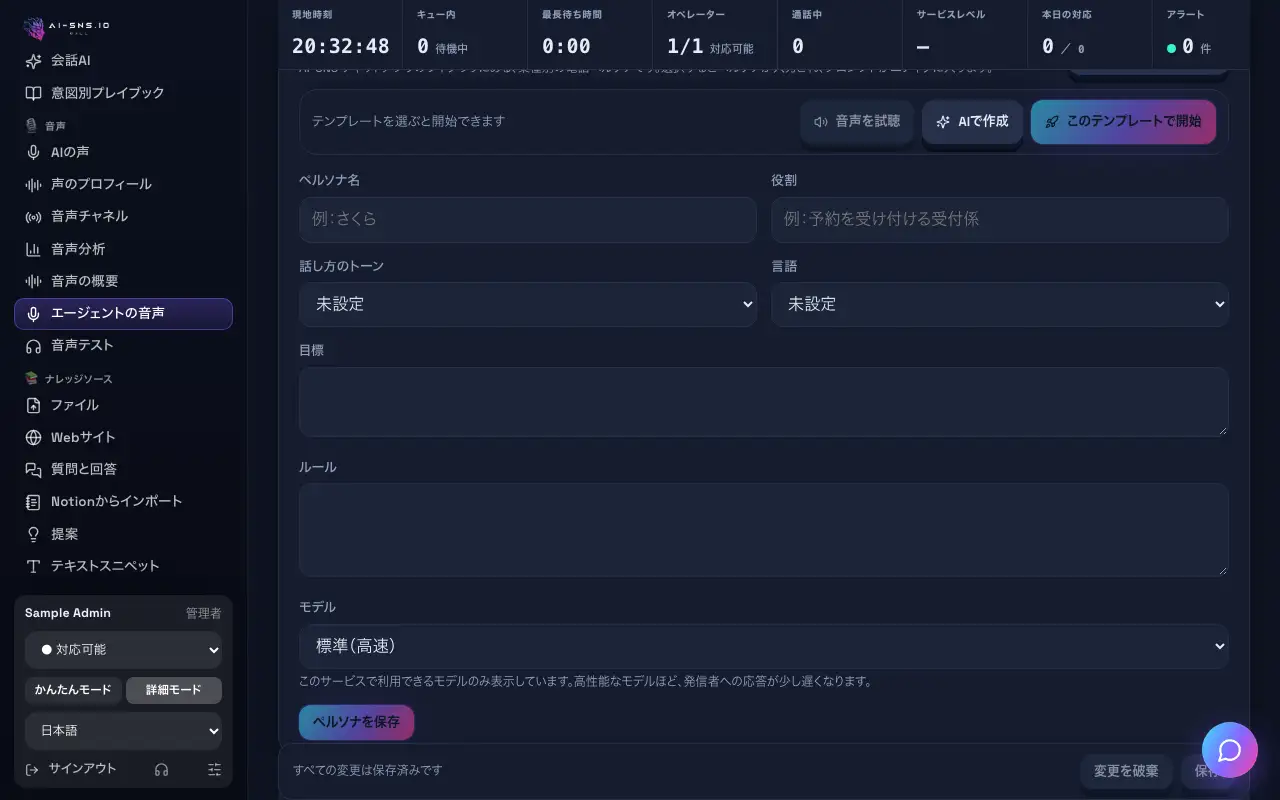1280x800 pixels.
Task: Open the 音声分析 bar chart icon
Action: (33, 249)
